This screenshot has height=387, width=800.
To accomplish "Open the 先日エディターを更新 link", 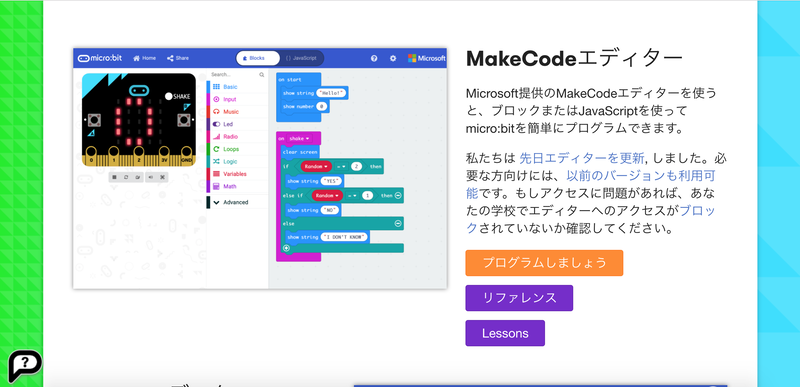I will pos(582,158).
